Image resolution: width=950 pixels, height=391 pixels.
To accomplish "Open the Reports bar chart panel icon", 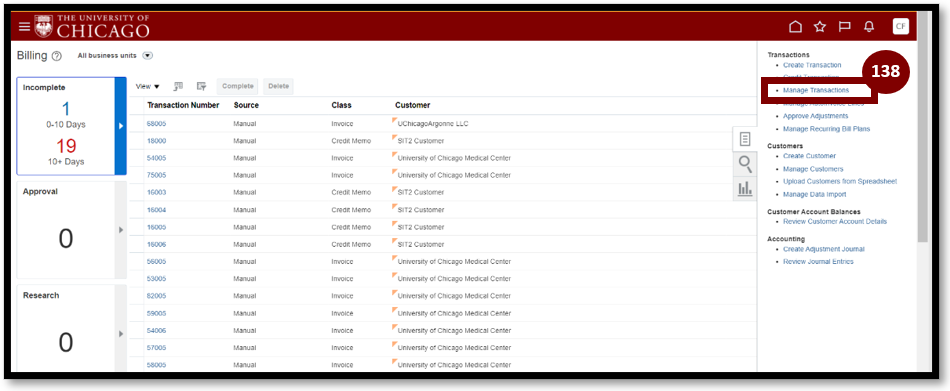I will 745,189.
